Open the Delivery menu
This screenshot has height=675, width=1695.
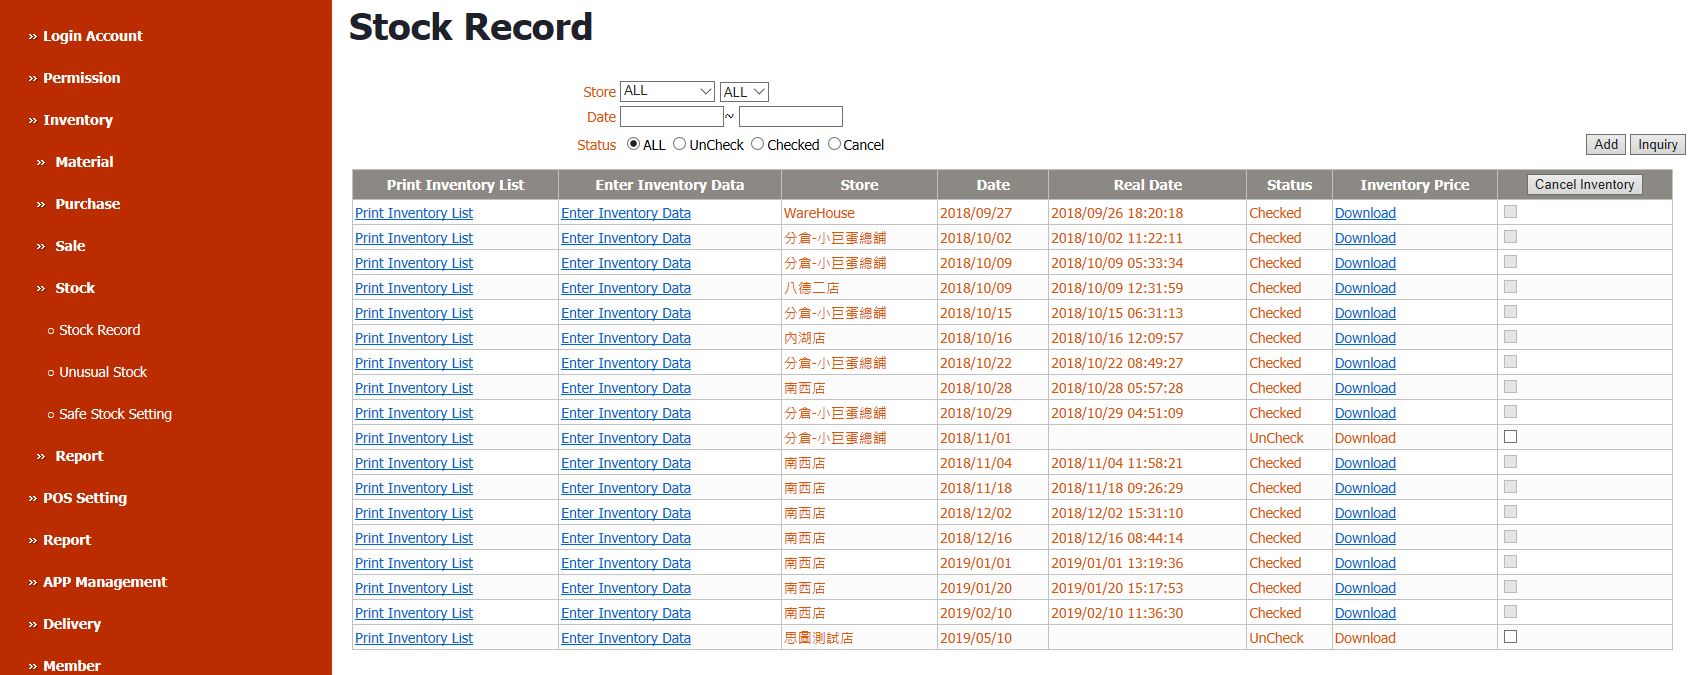72,624
